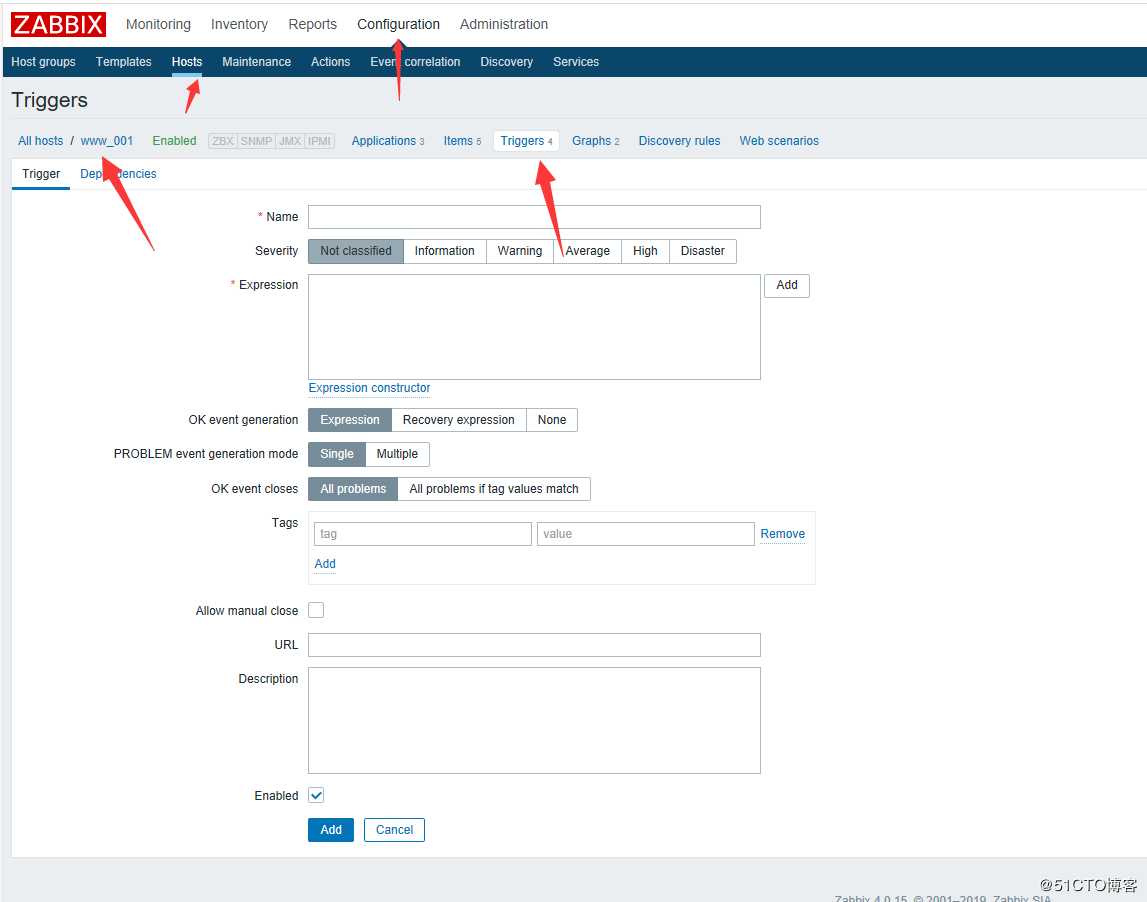
Task: Click the ZABBIX logo
Action: 58,24
